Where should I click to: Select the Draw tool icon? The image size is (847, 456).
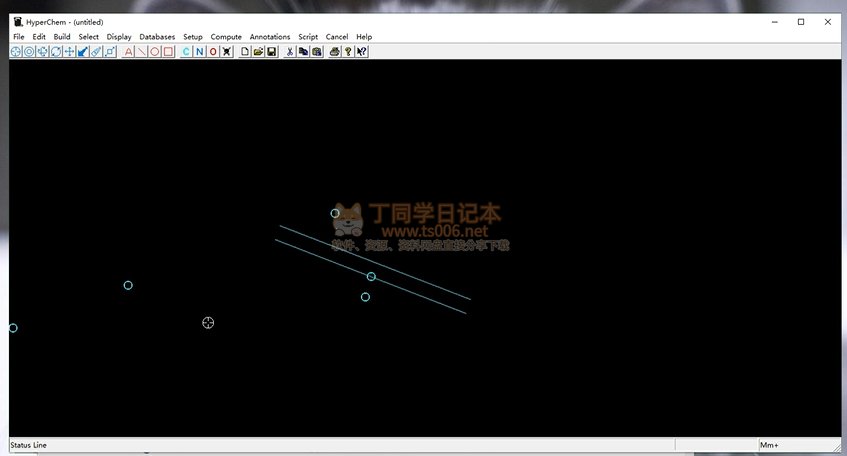[16, 51]
